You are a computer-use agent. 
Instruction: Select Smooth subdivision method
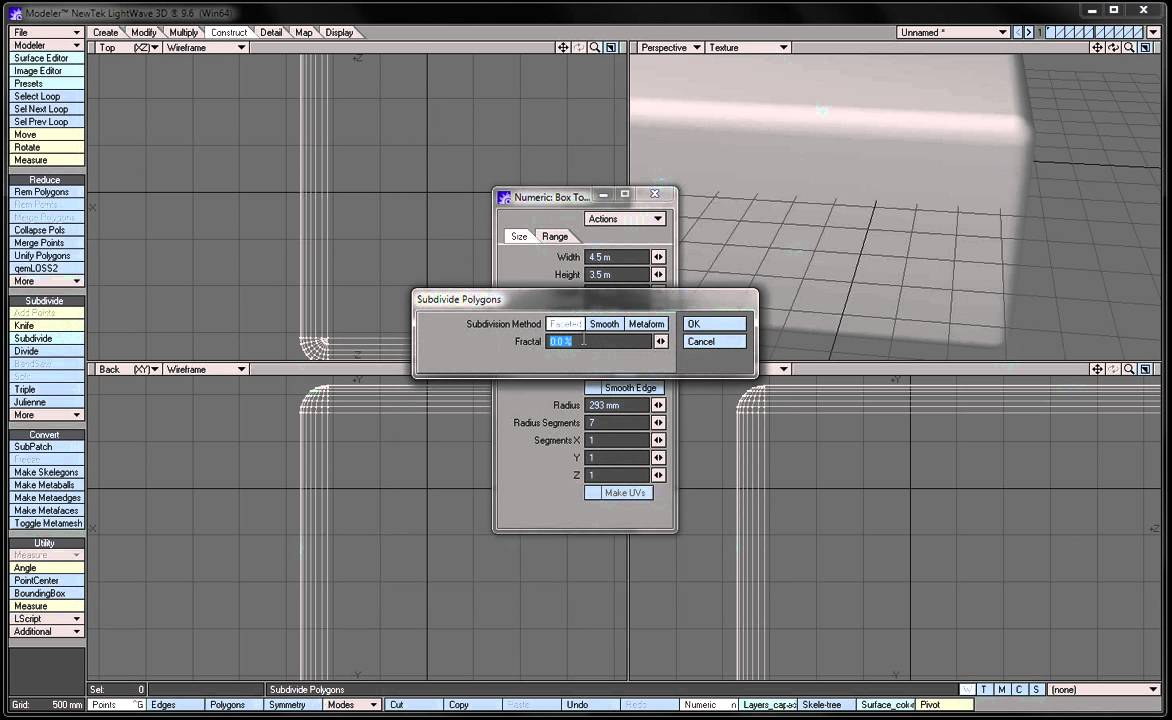pos(604,324)
